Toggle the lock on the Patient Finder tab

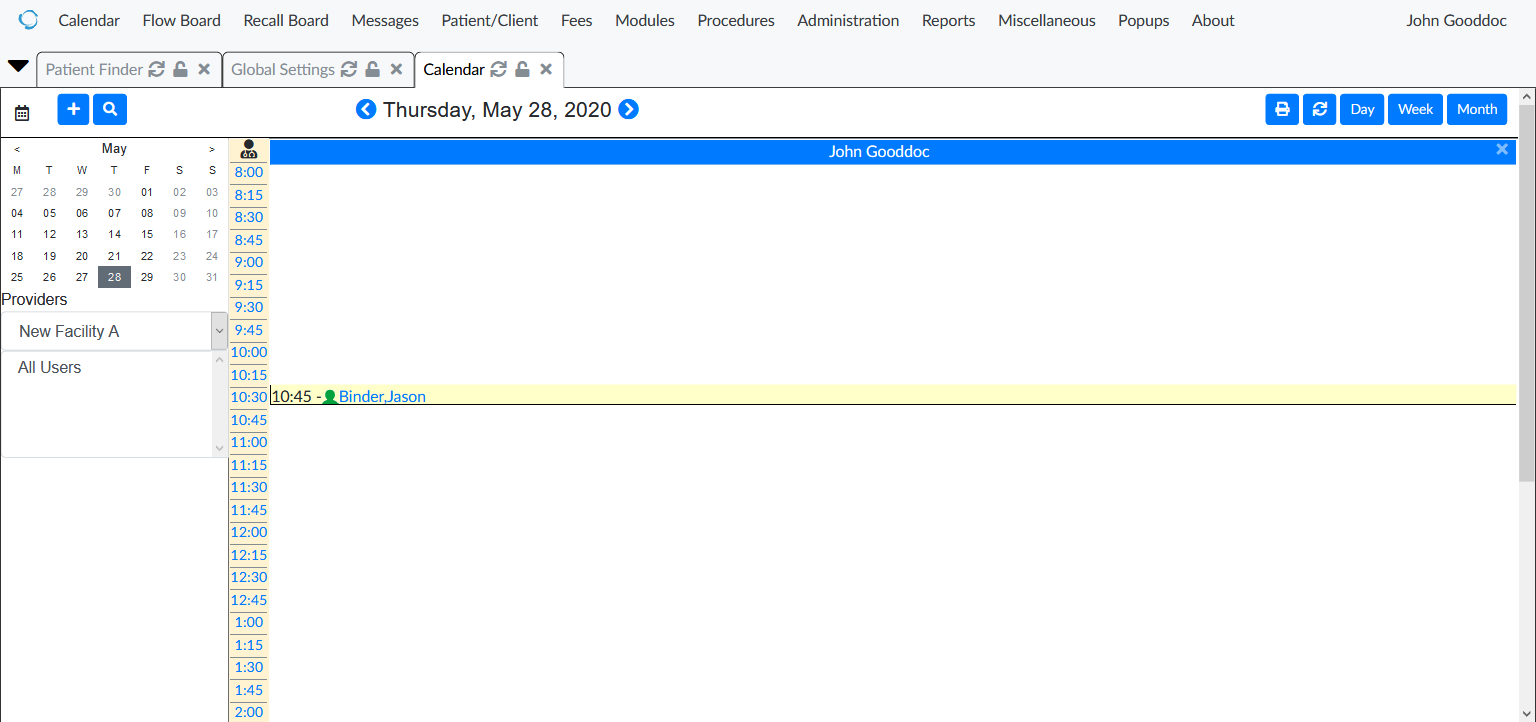coord(181,69)
